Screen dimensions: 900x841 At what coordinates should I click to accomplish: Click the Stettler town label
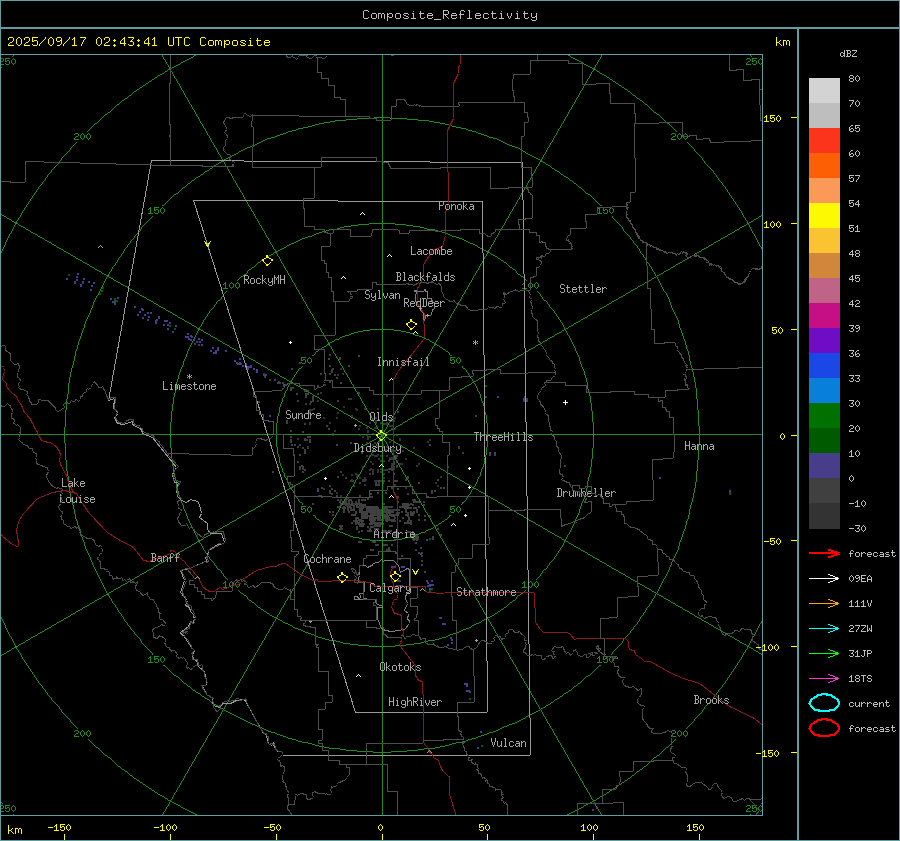(x=582, y=289)
